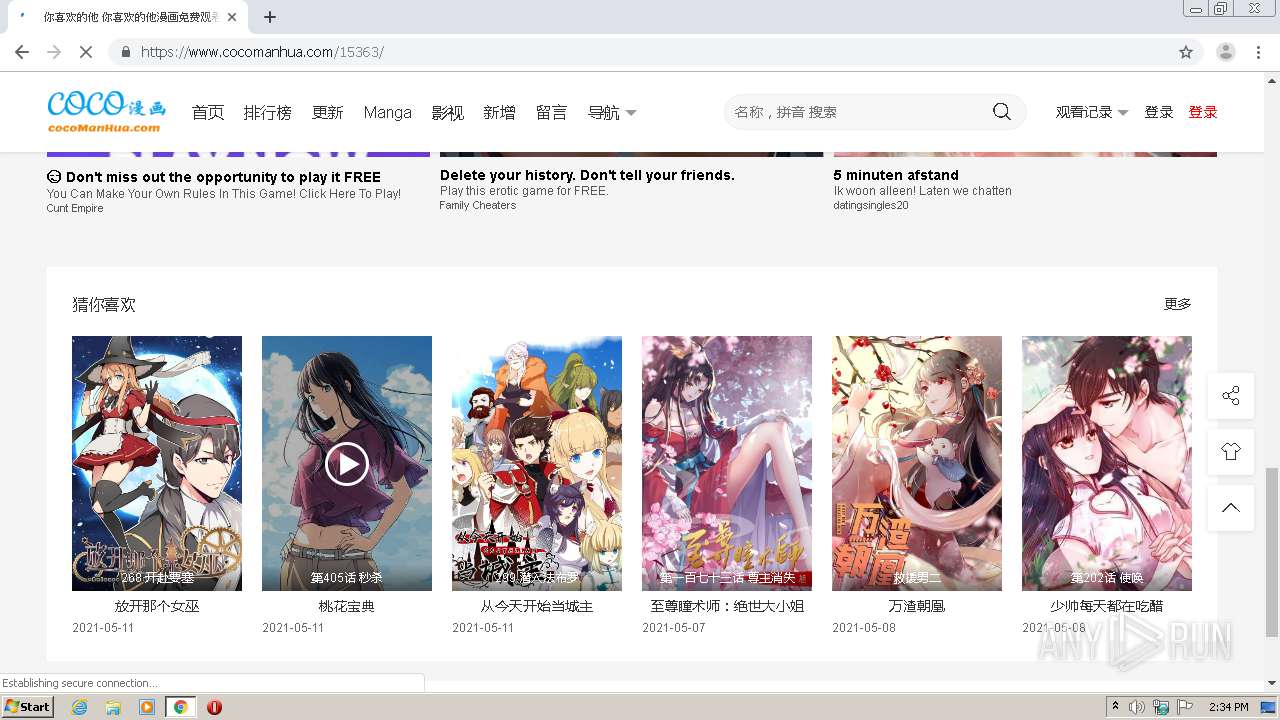1280x720 pixels.
Task: Click the COCO漫画 site logo
Action: (106, 112)
